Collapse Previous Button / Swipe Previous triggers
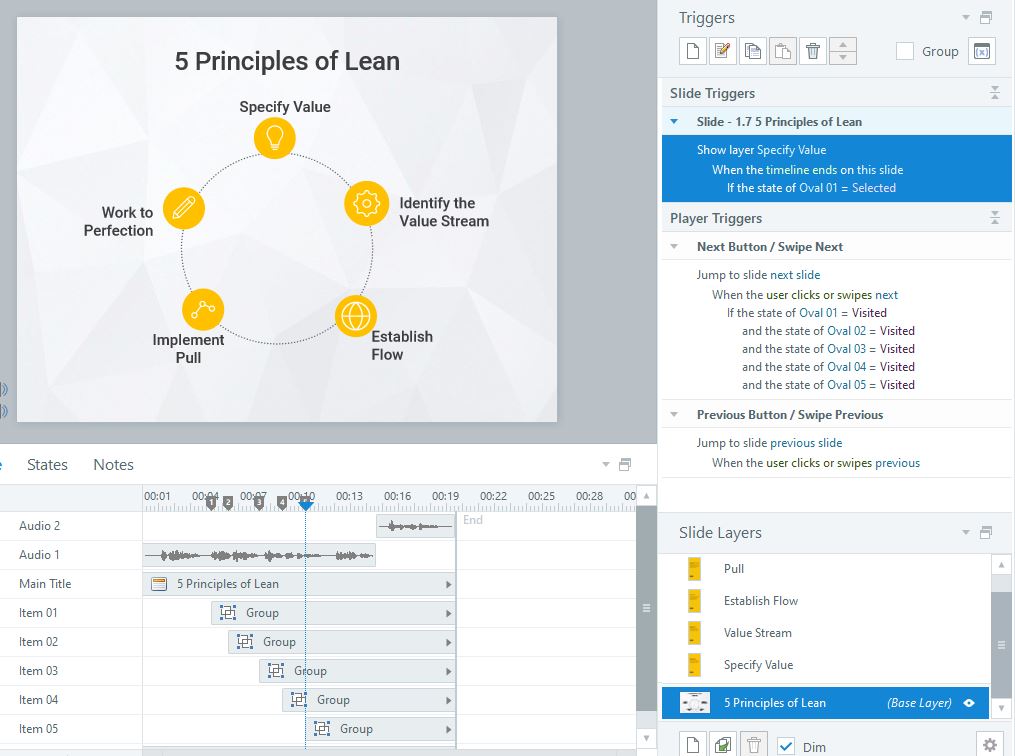 click(674, 415)
